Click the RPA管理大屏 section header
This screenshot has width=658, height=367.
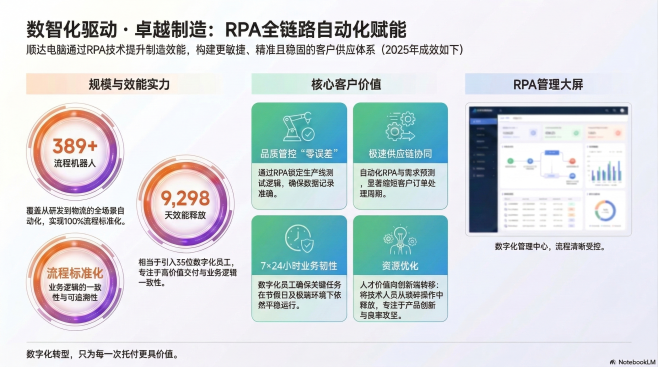click(x=548, y=84)
